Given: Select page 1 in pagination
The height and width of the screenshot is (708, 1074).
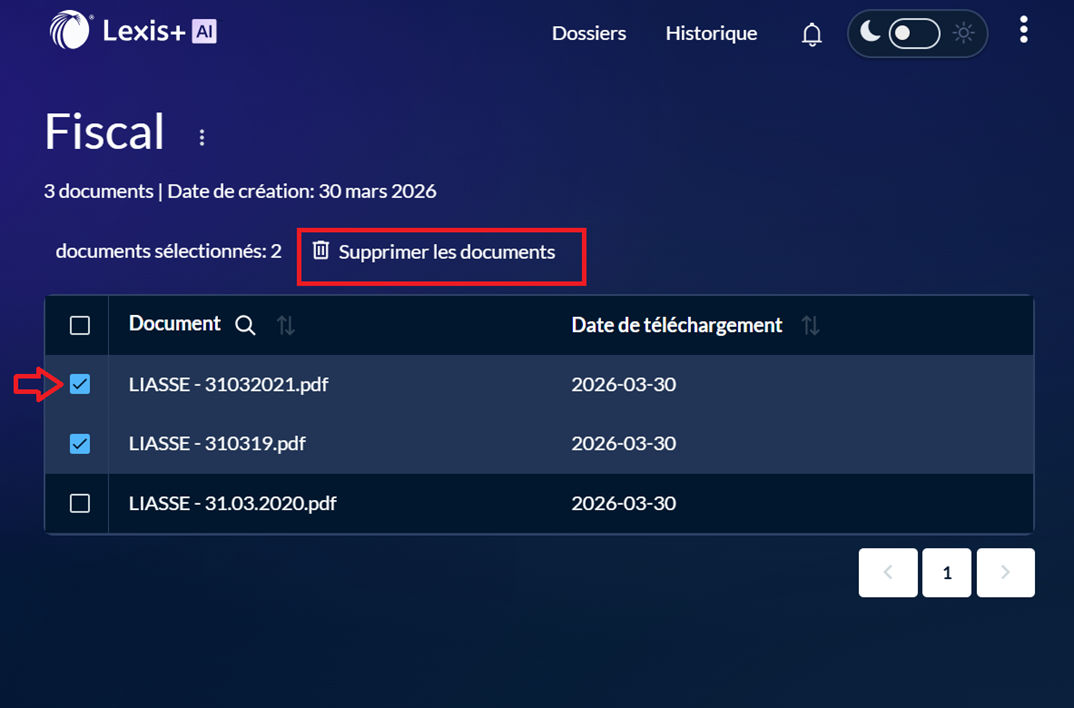Looking at the screenshot, I should (946, 573).
